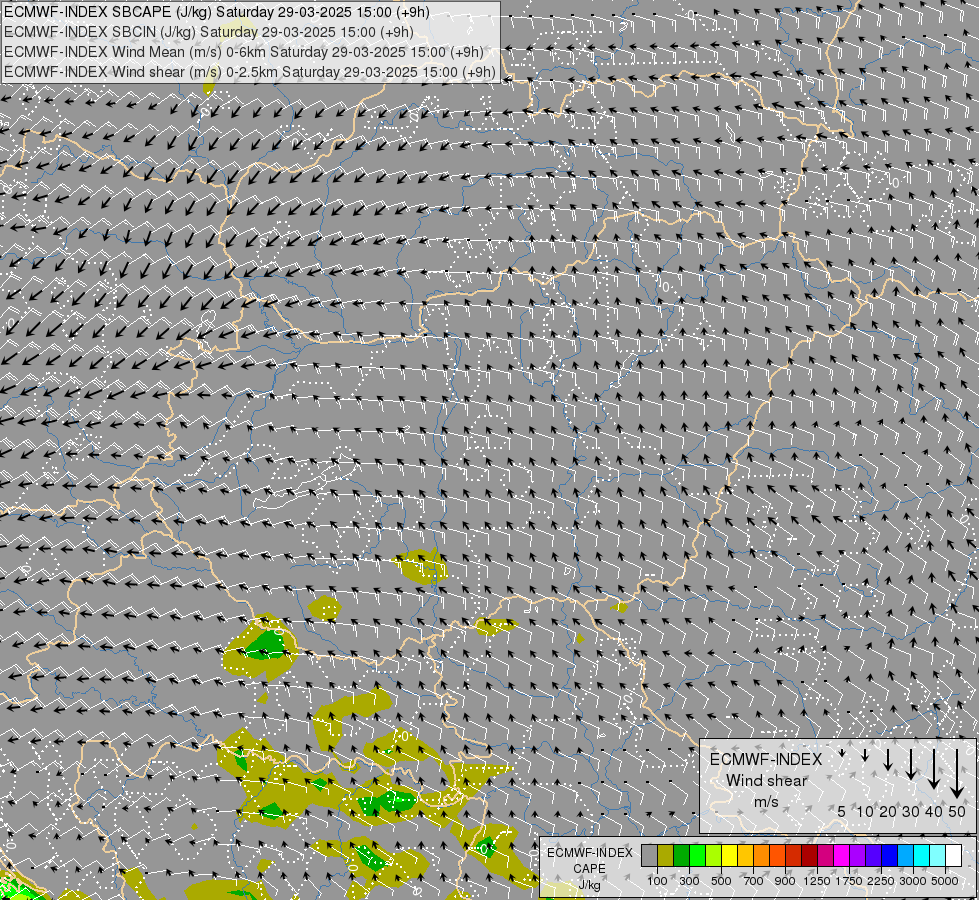
Task: Click the '700' CAPE scale value
Action: coord(754,881)
